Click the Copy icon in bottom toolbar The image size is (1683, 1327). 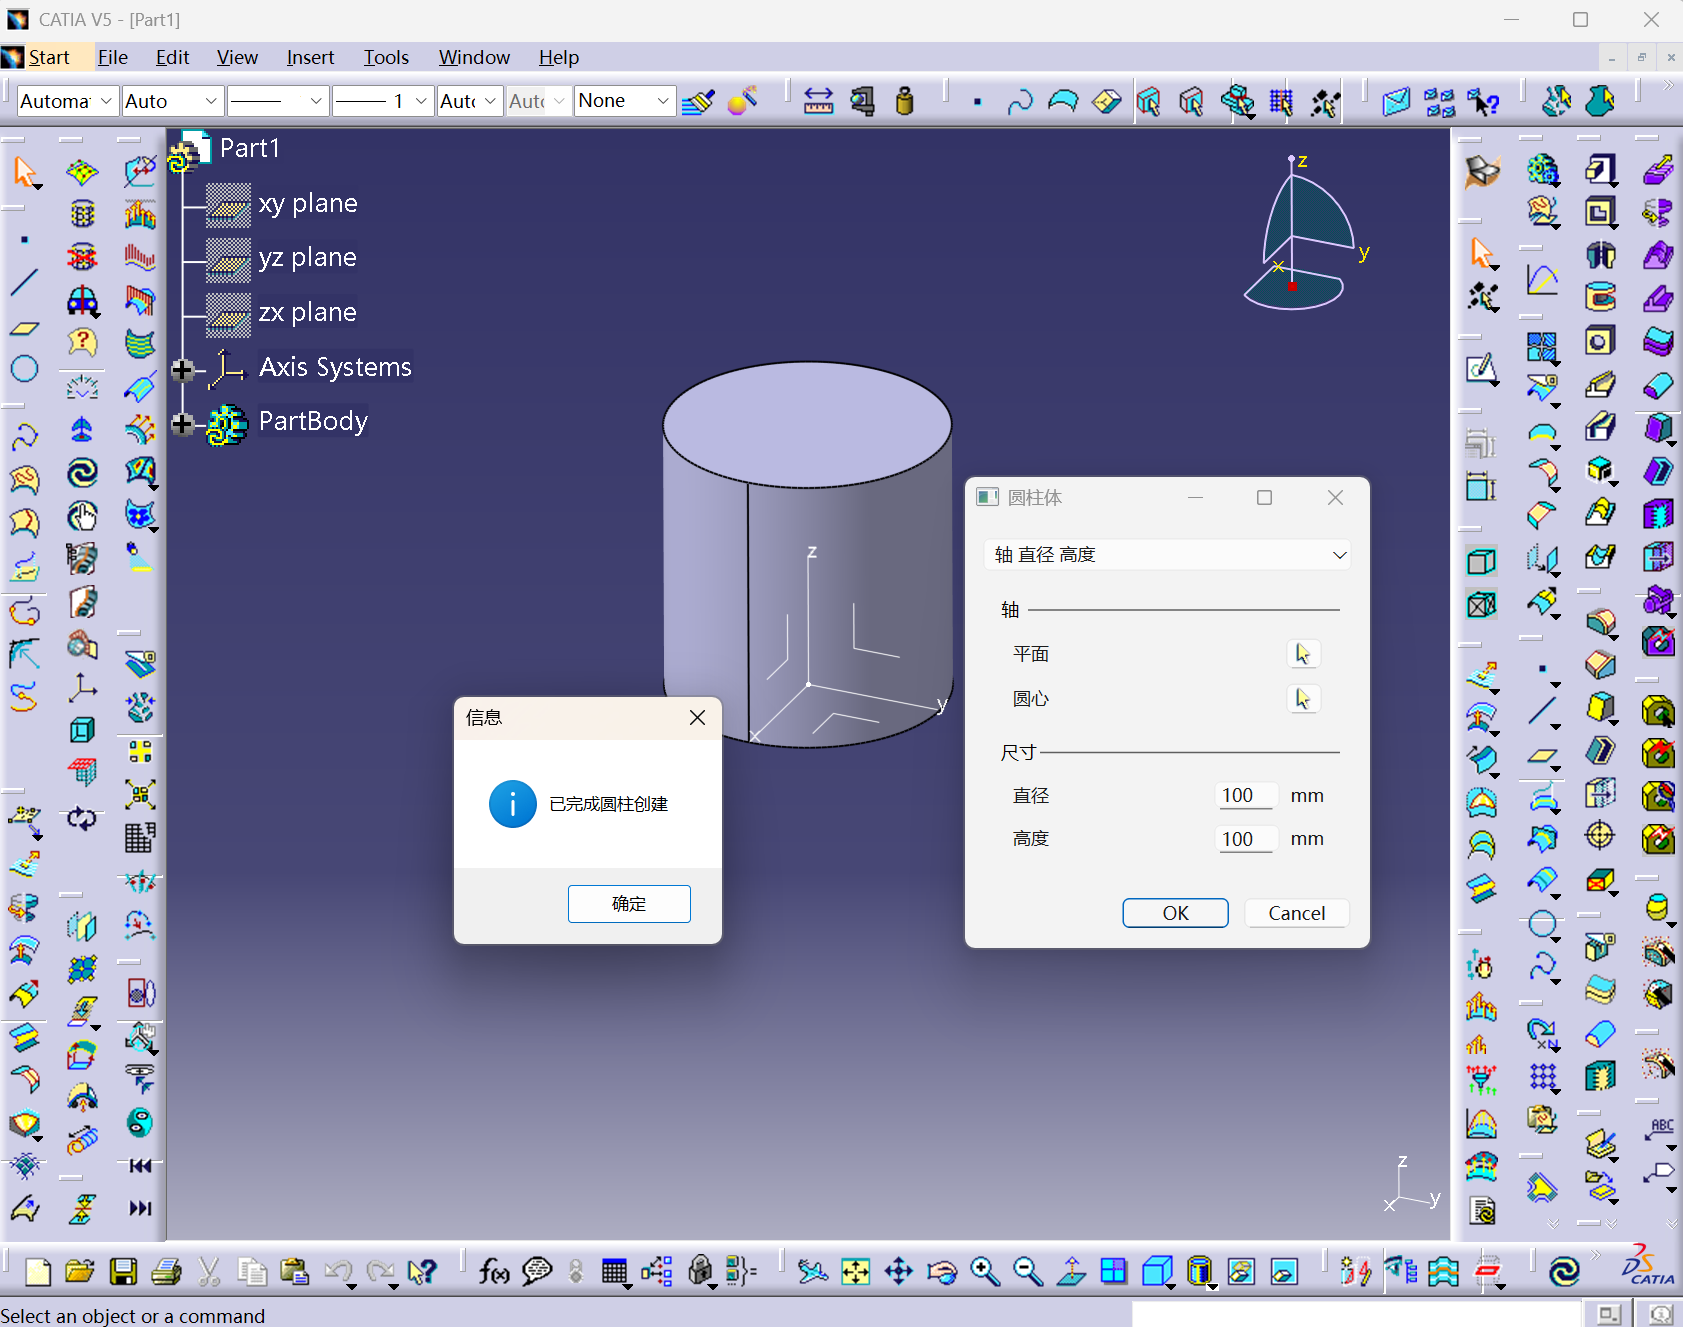click(252, 1271)
